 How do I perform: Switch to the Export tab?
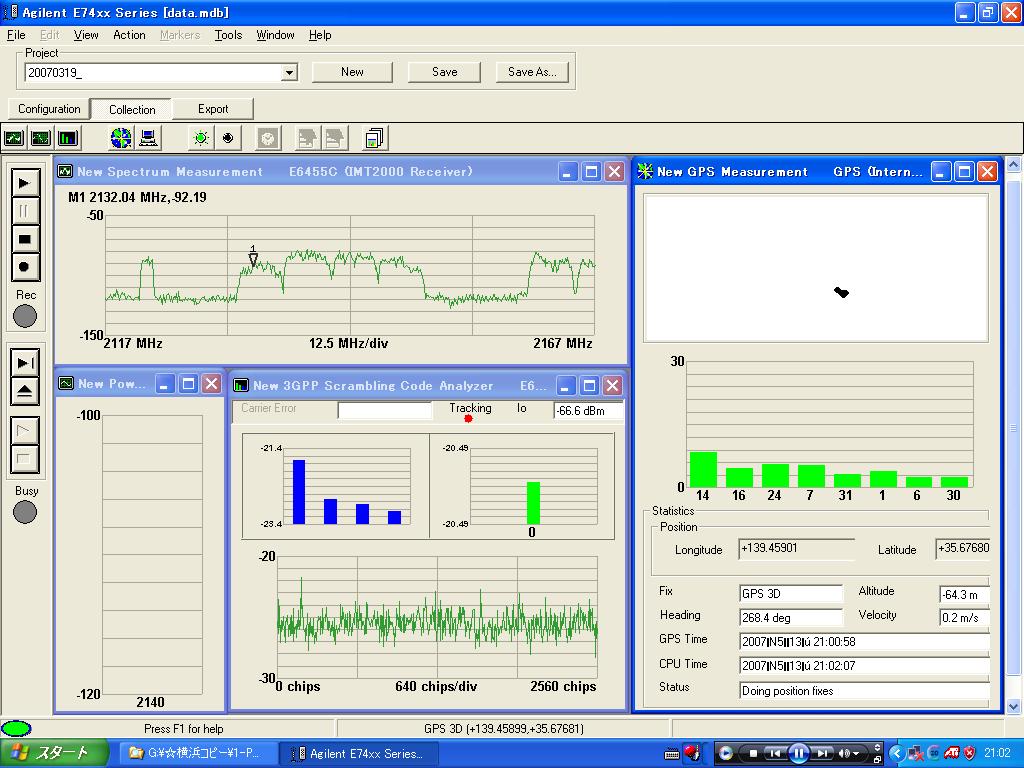213,109
